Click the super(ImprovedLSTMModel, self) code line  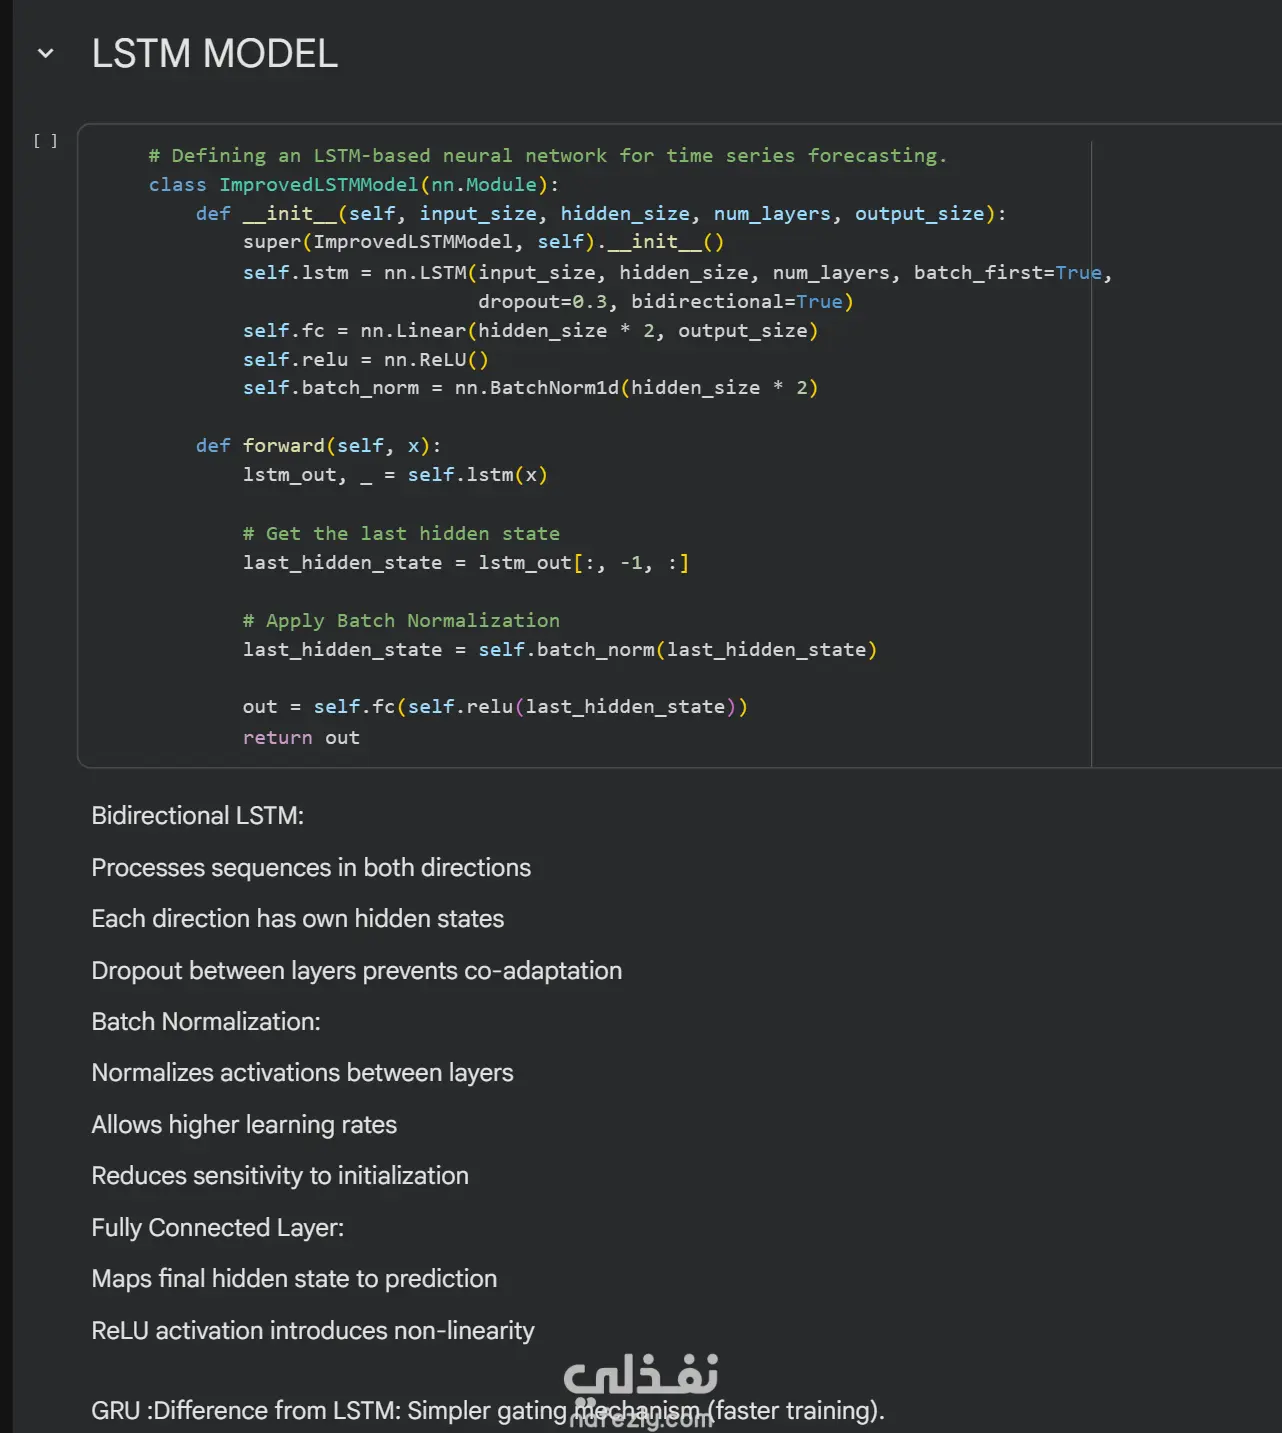click(483, 242)
